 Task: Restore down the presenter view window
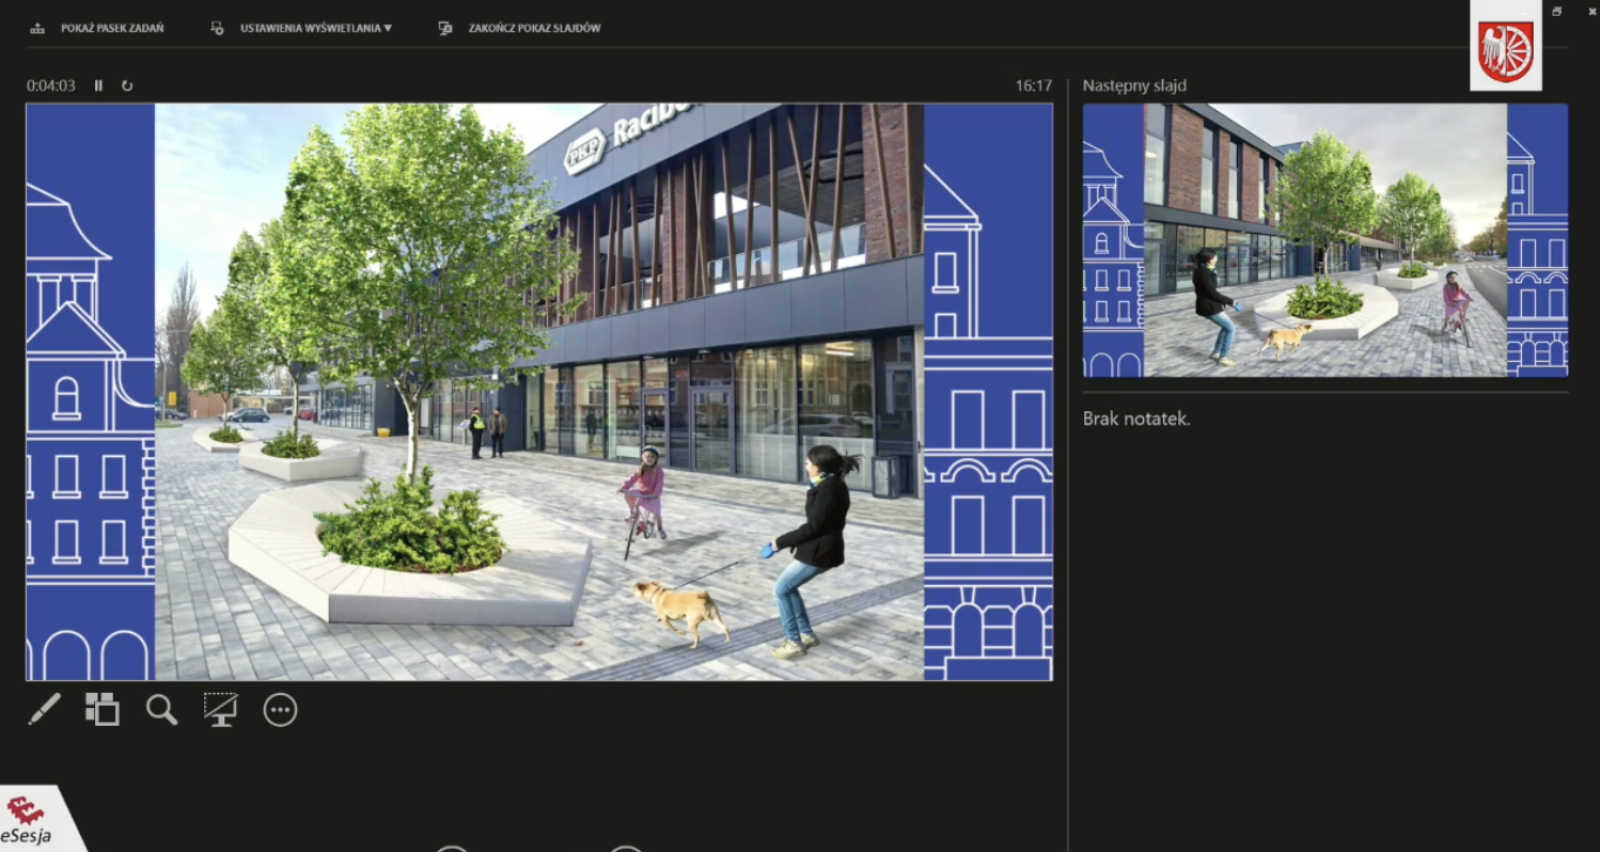[1557, 11]
